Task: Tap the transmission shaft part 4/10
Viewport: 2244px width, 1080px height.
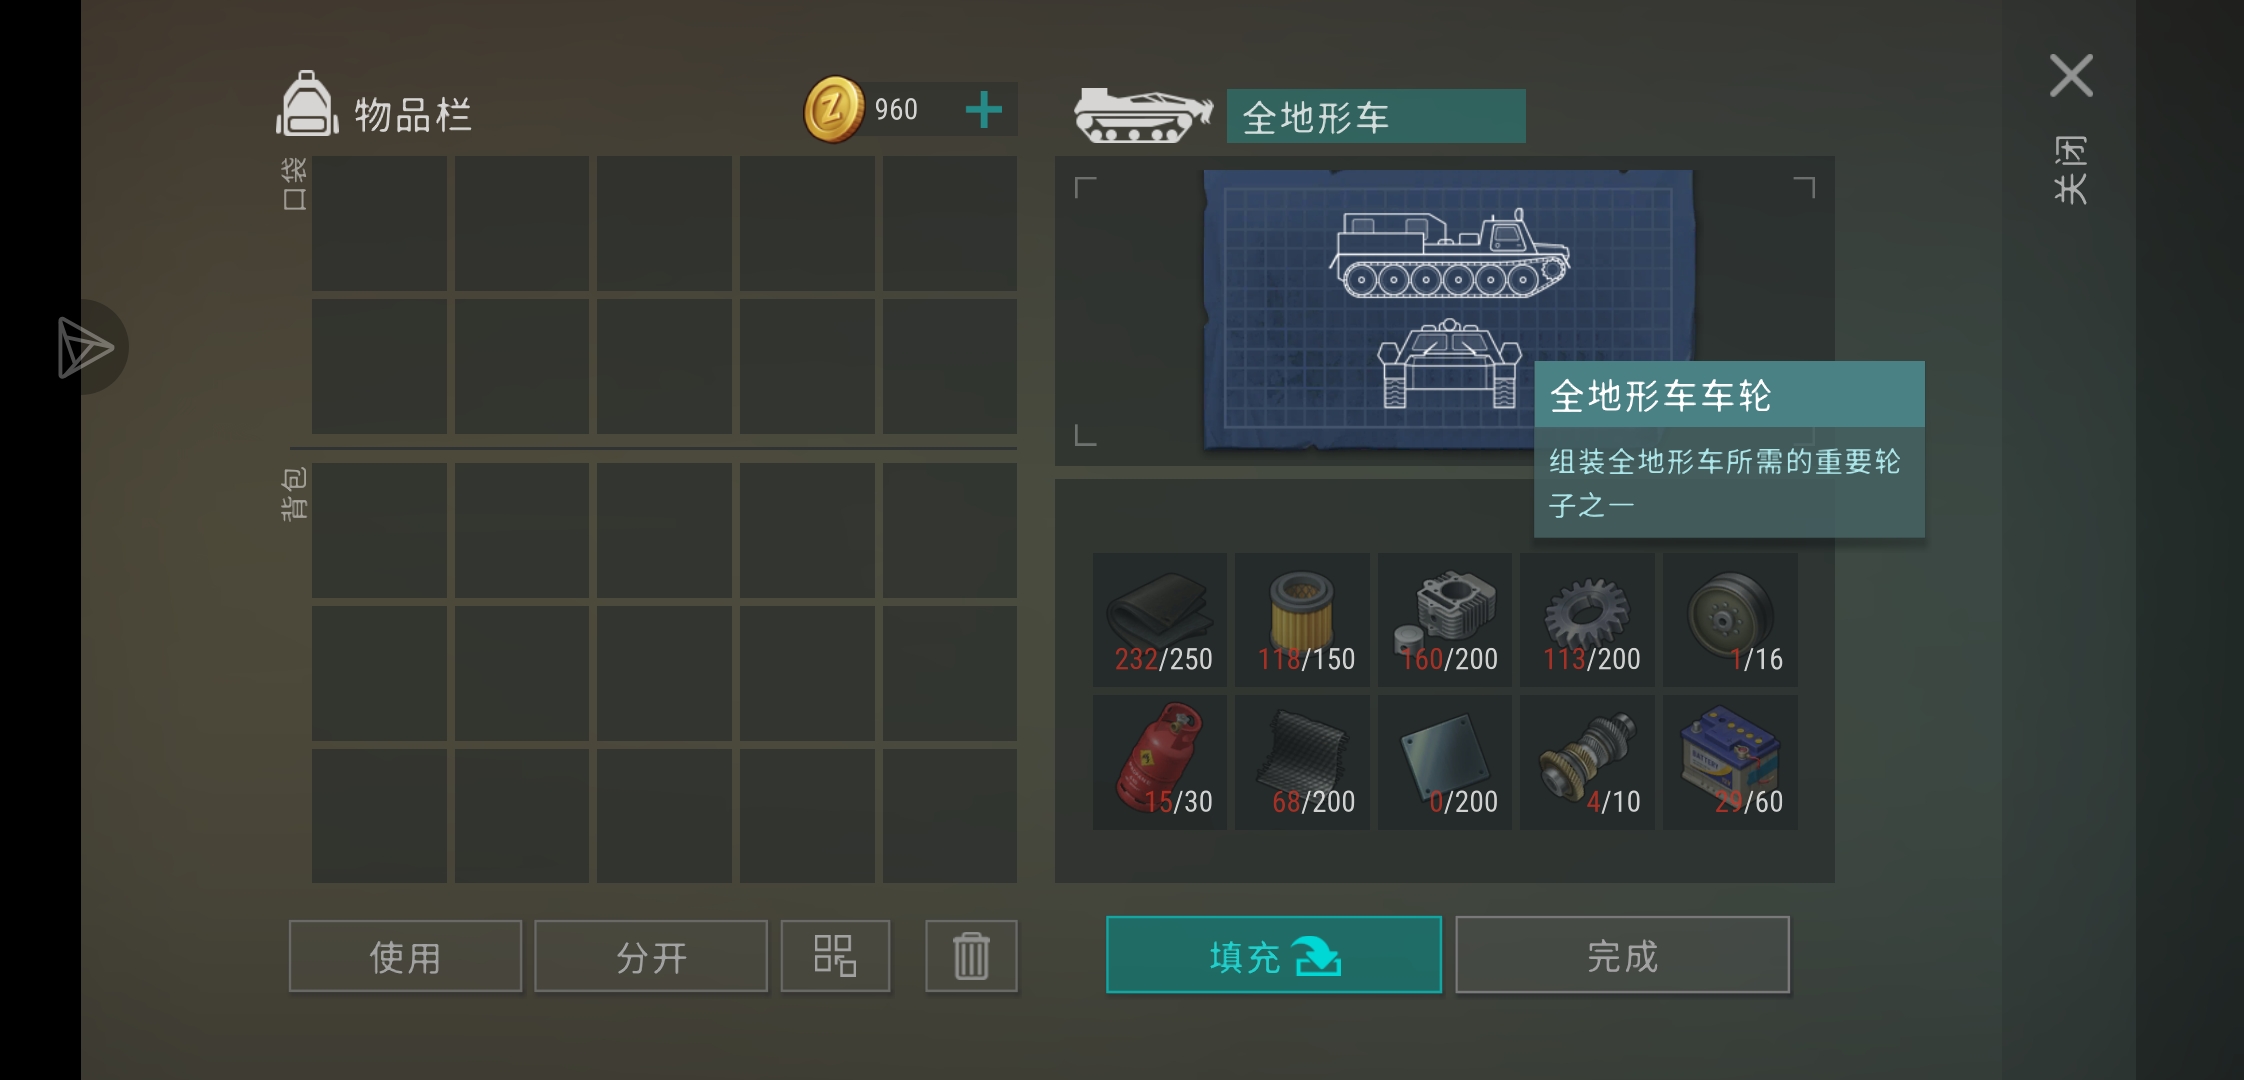Action: [1587, 762]
